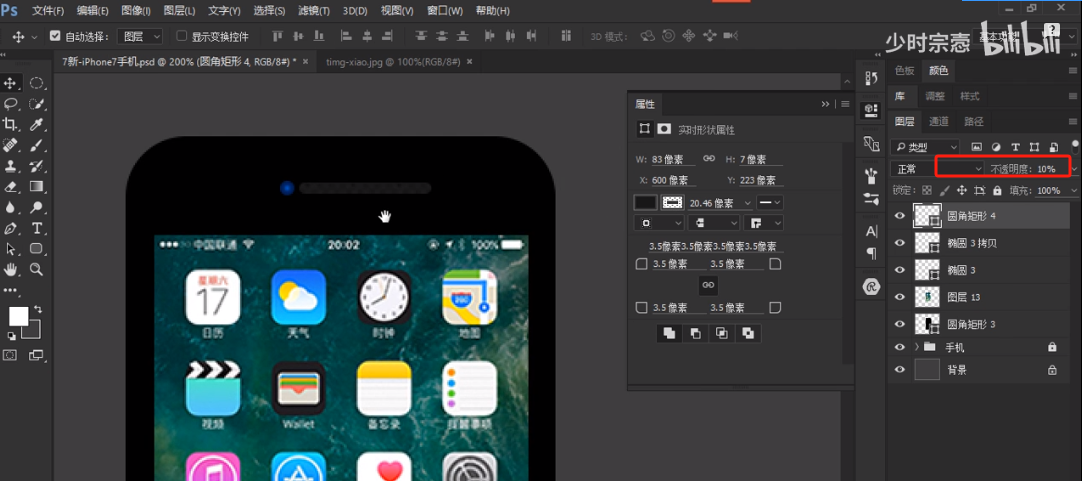This screenshot has height=481, width=1082.
Task: Open the fill 填充 dropdown arrow
Action: (x=1074, y=190)
